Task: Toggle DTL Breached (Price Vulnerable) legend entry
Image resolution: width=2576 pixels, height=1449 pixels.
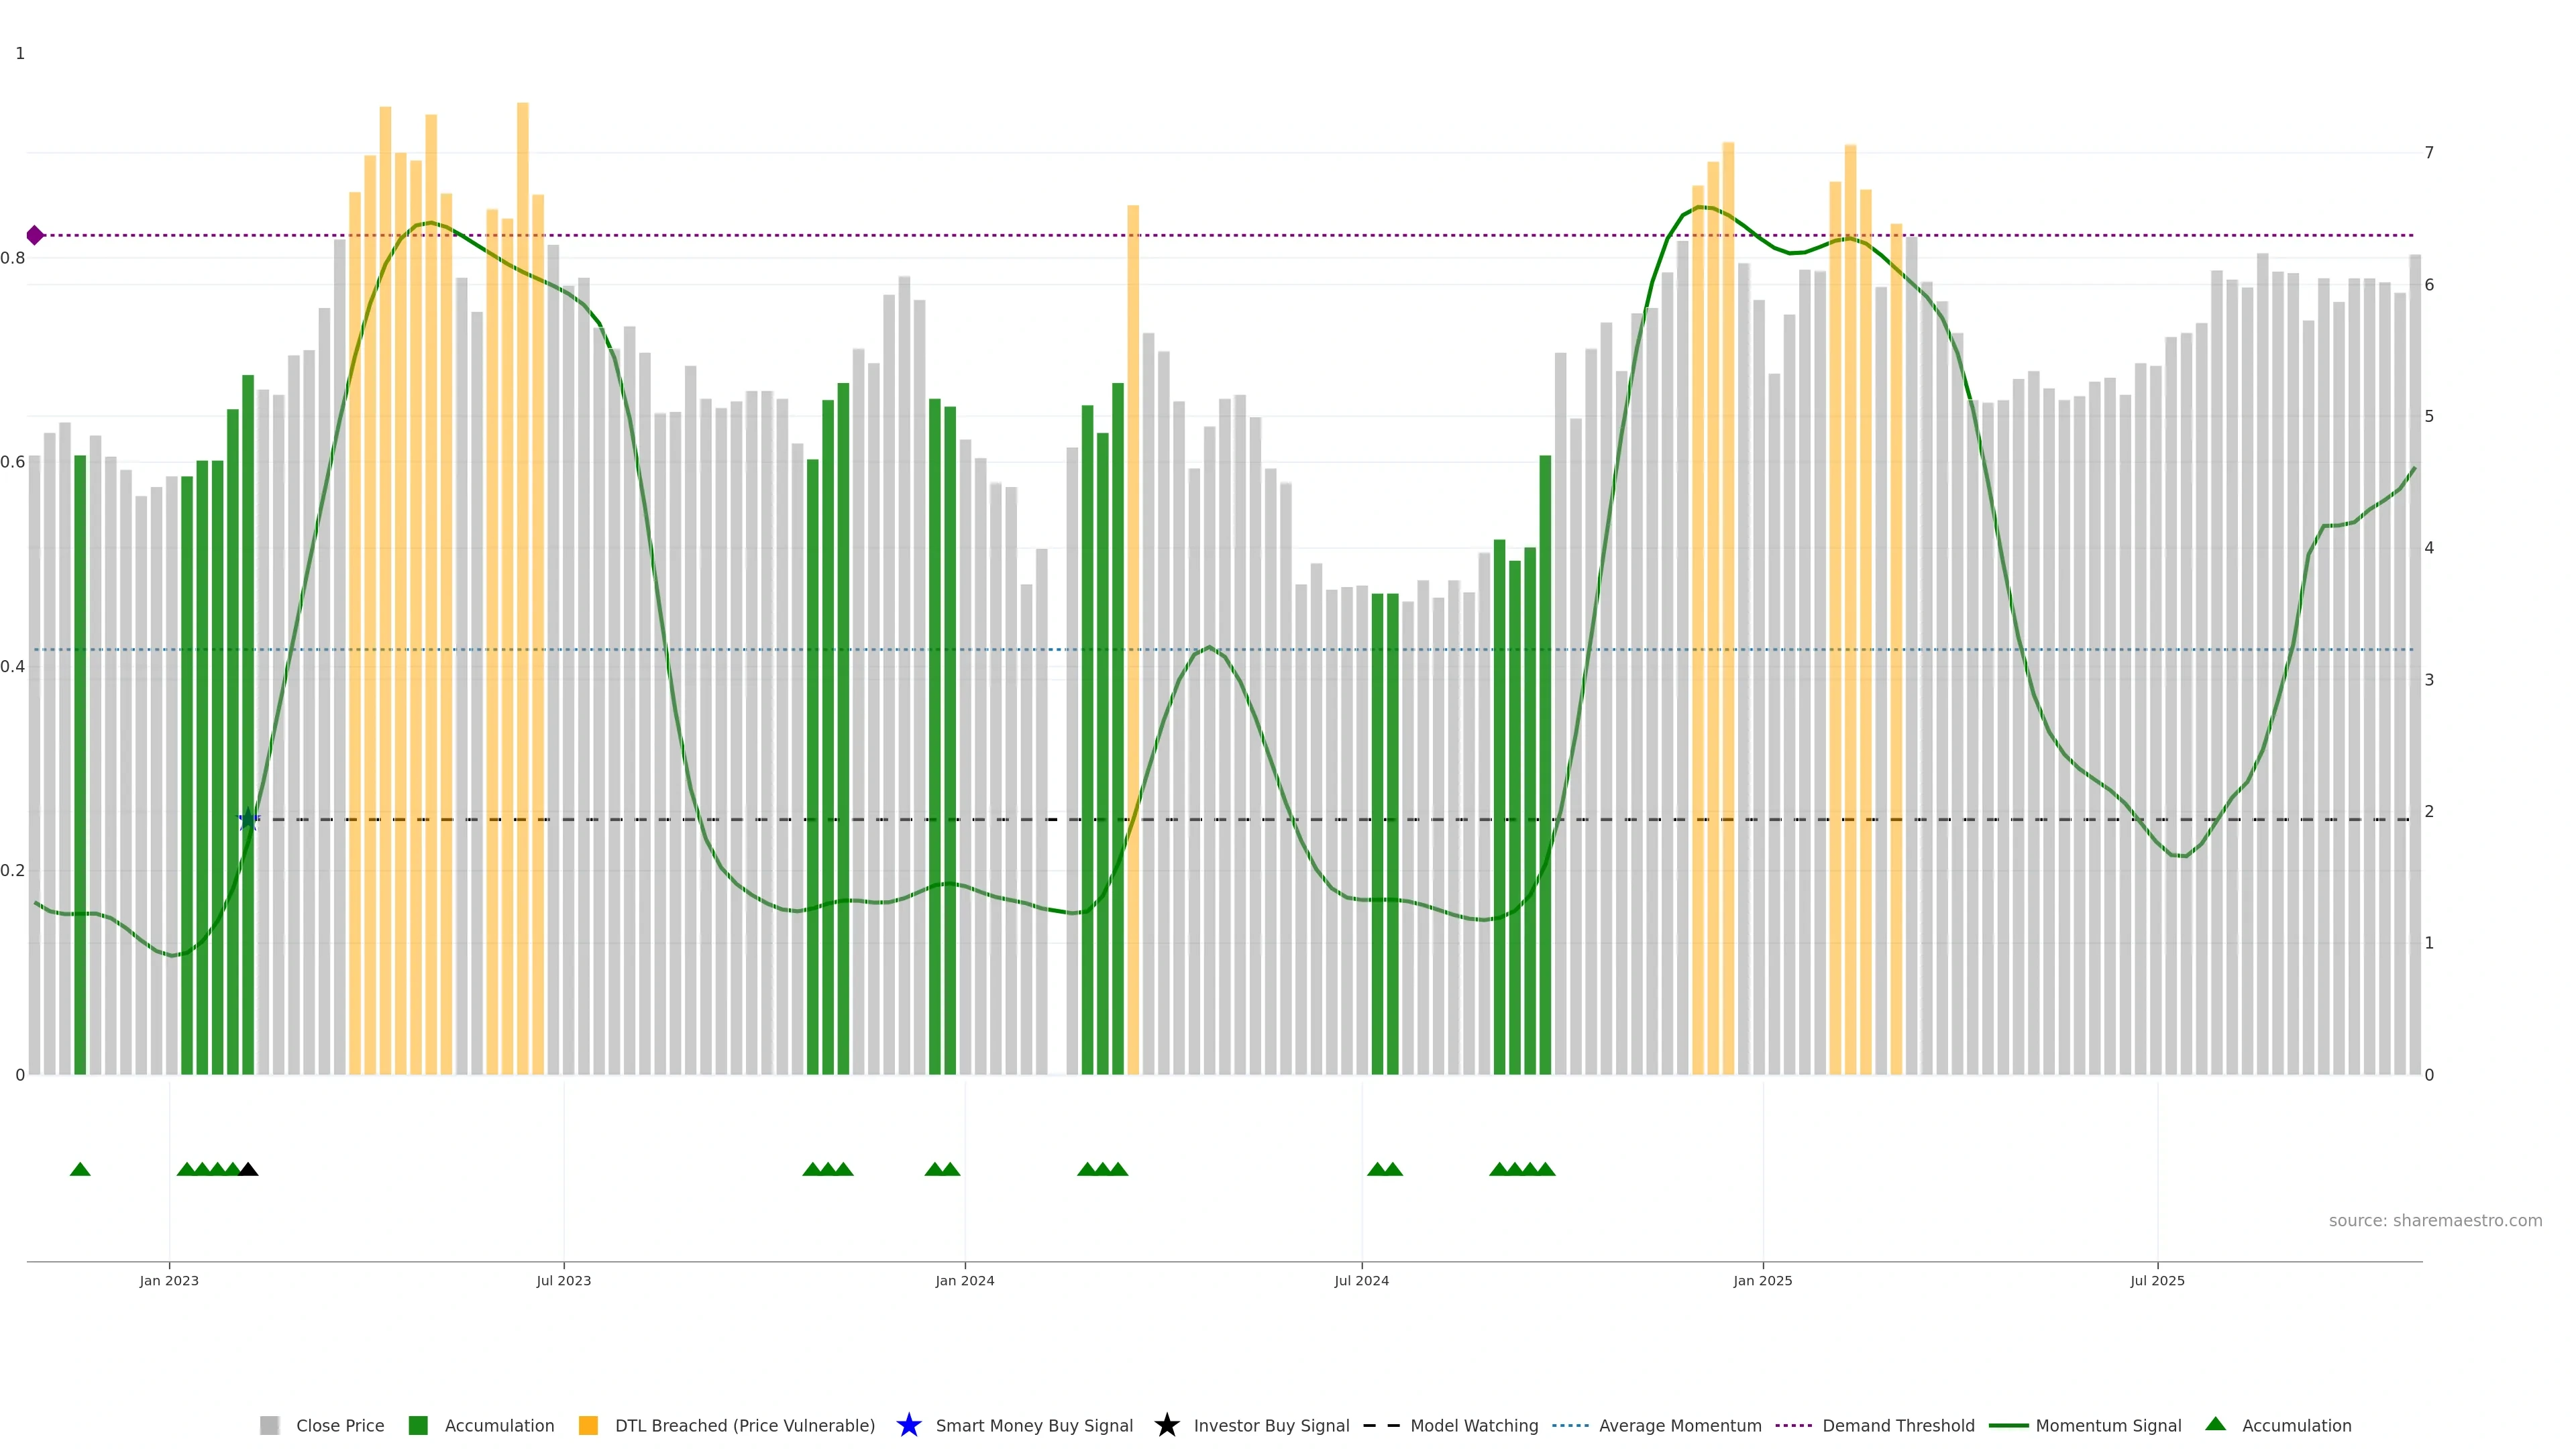Action: point(744,1425)
